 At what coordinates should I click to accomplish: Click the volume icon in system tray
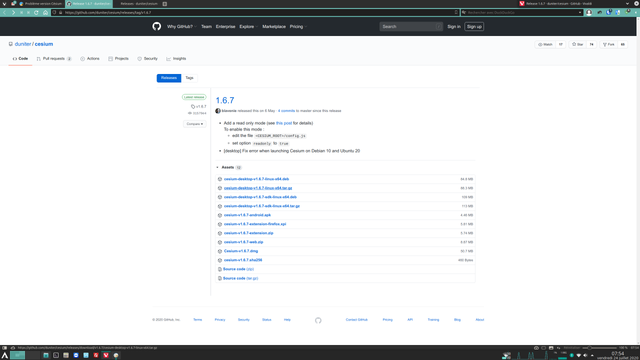pyautogui.click(x=585, y=356)
